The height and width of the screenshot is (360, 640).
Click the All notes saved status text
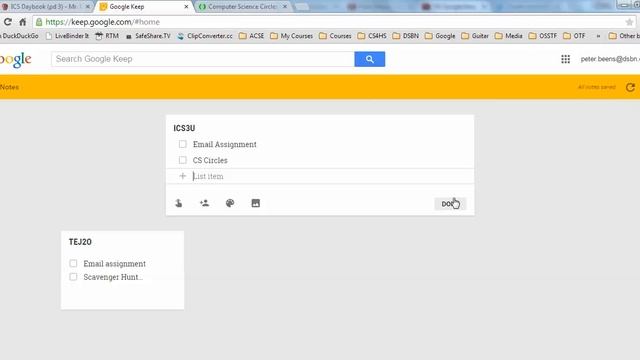tap(596, 87)
